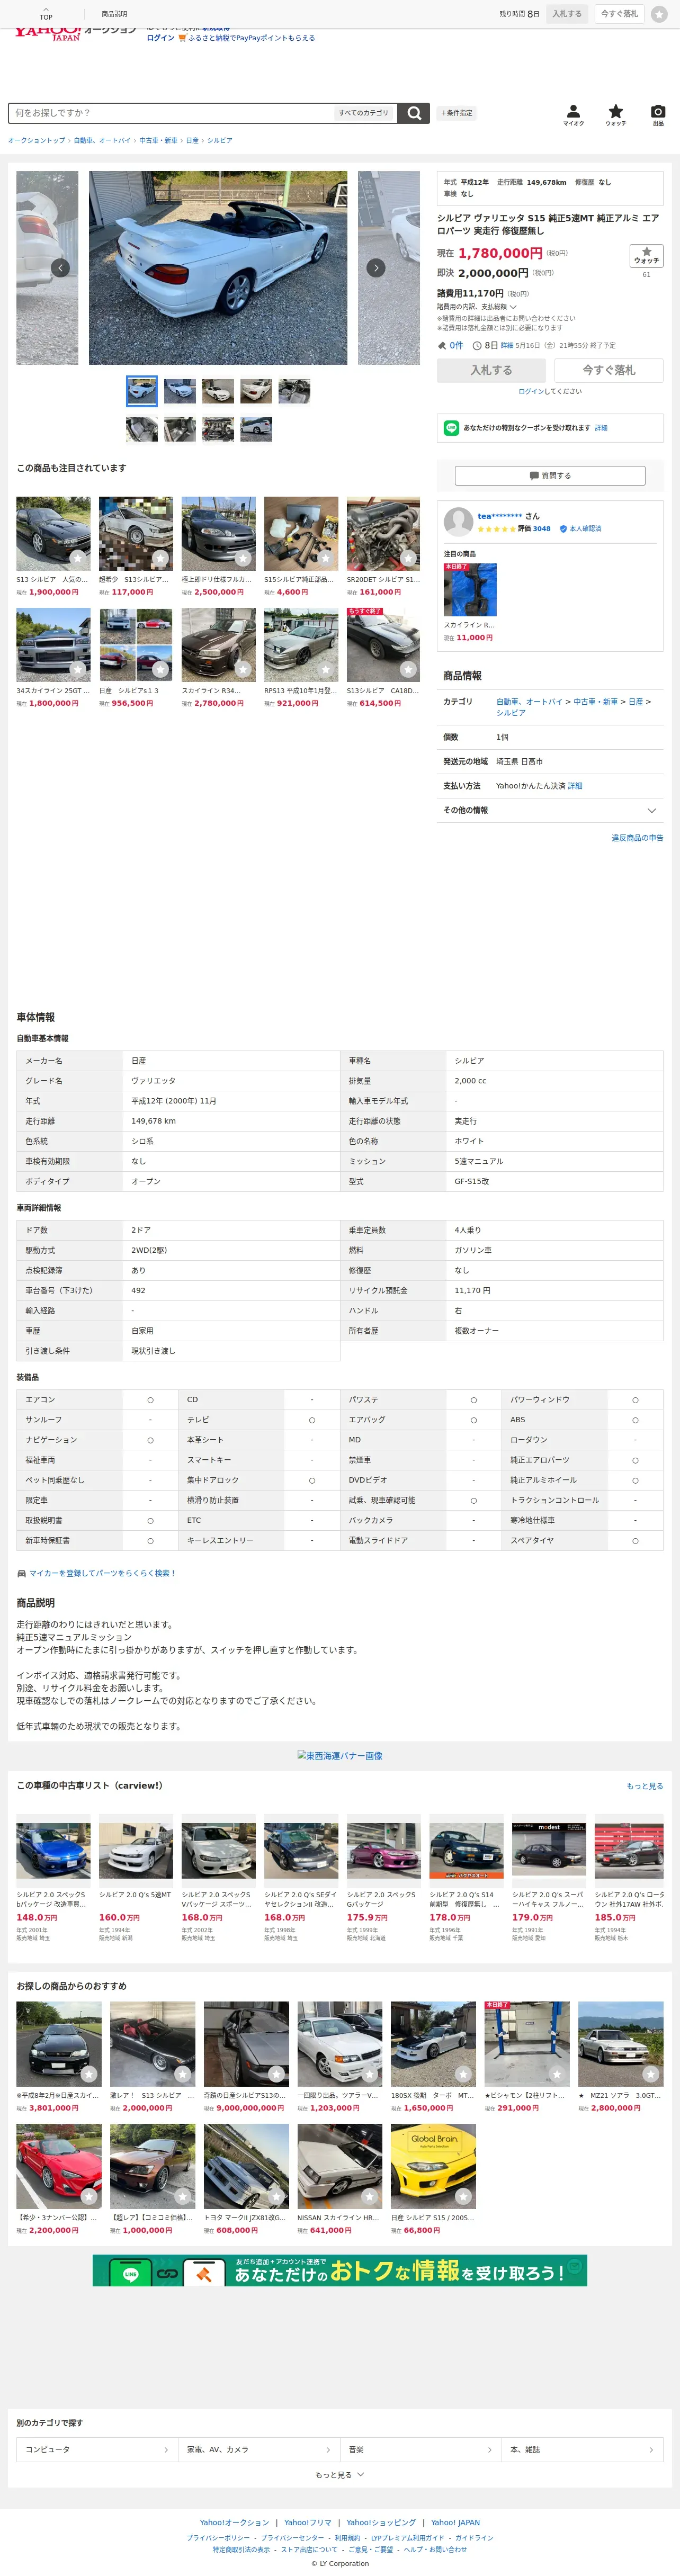Screen dimensions: 680x2576
Task: Star the 9,000,000,000円 recommended listing
Action: 276,2074
